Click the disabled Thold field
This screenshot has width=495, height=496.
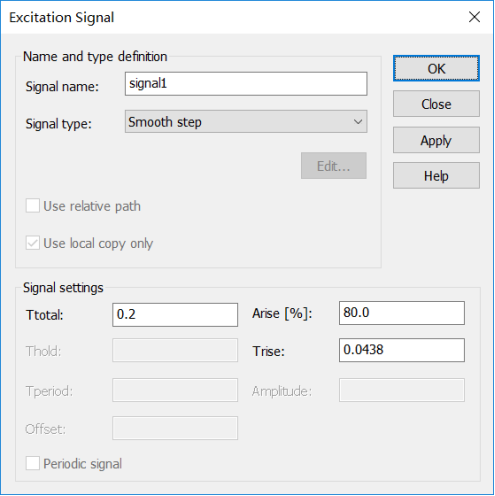click(x=175, y=350)
